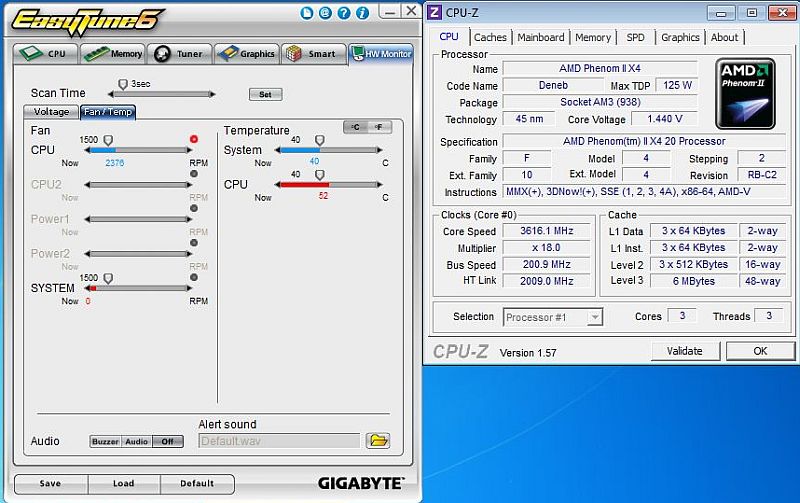Click the Core Voltage value 1.440 V
The height and width of the screenshot is (503, 800).
tap(664, 119)
